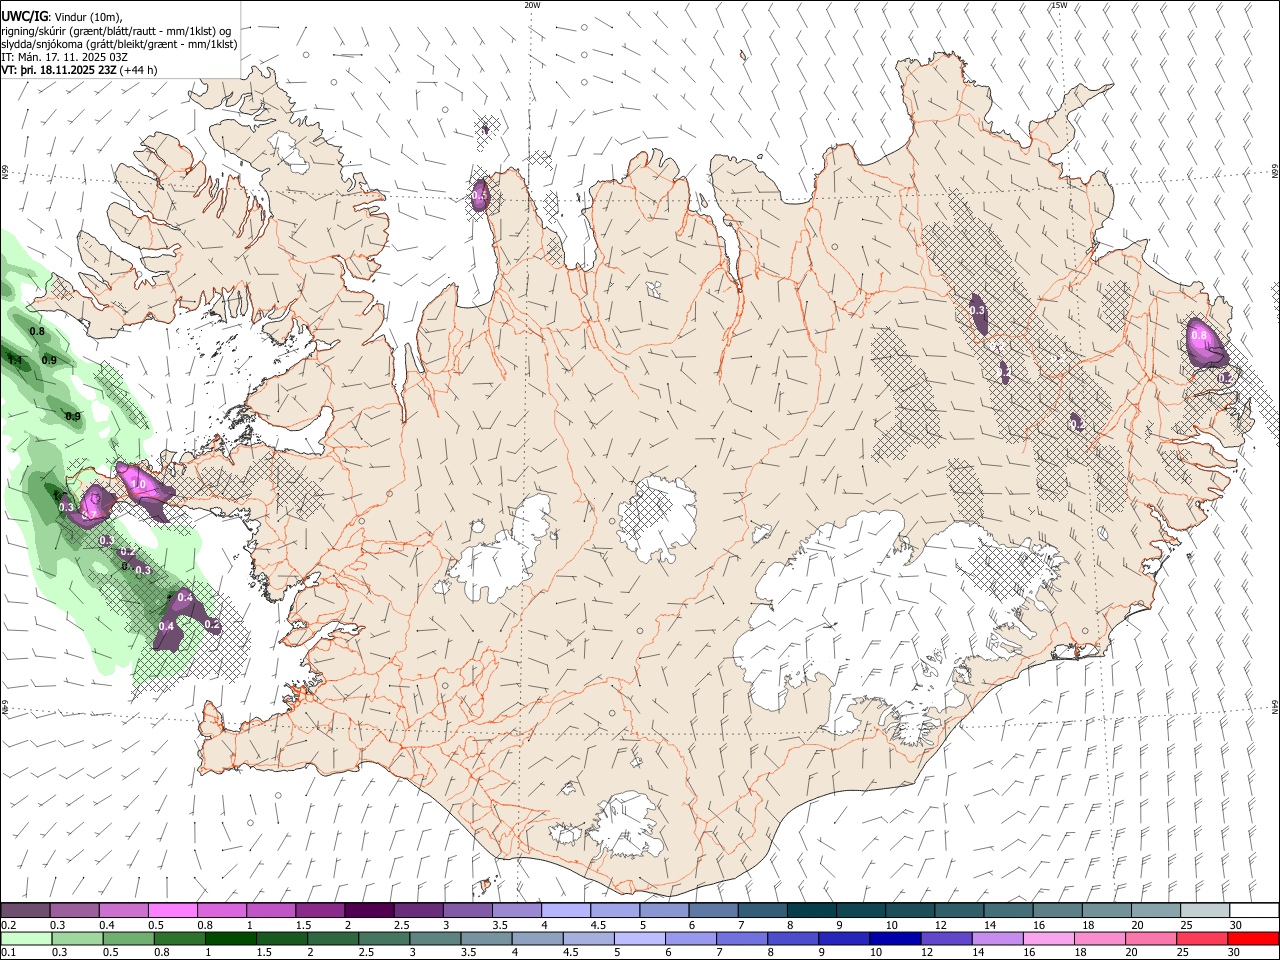Pick the lower-row swatch between 2.5 and 3
Viewport: 1280px width, 960px height.
coord(385,938)
